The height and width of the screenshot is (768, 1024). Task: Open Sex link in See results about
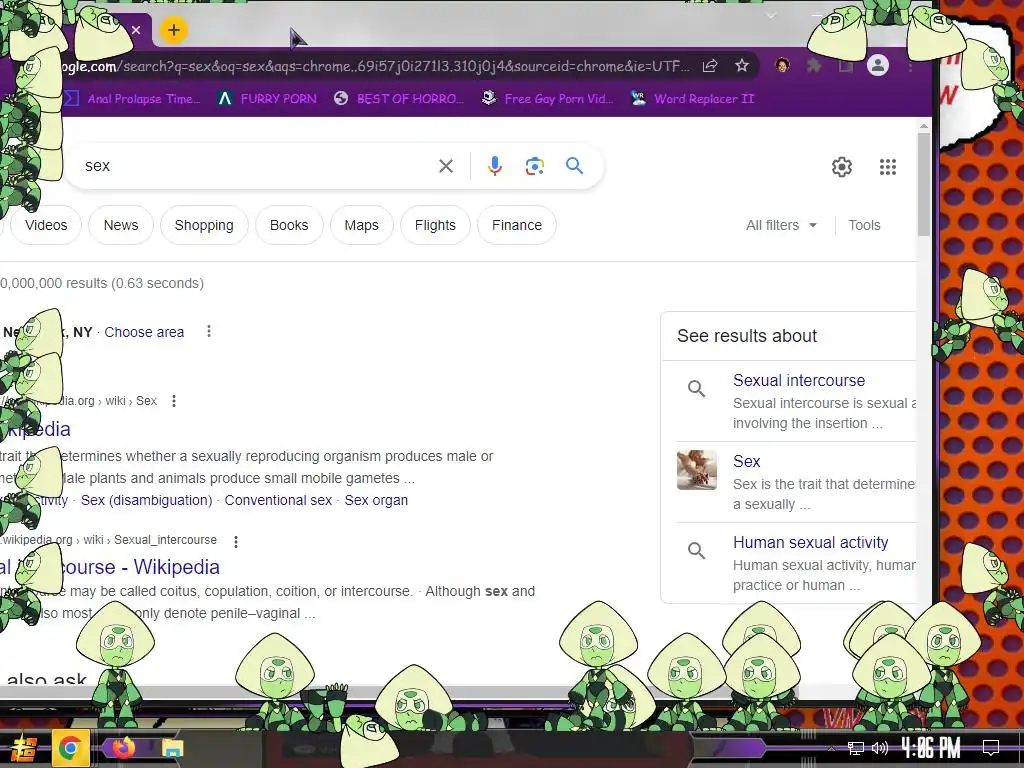point(746,461)
